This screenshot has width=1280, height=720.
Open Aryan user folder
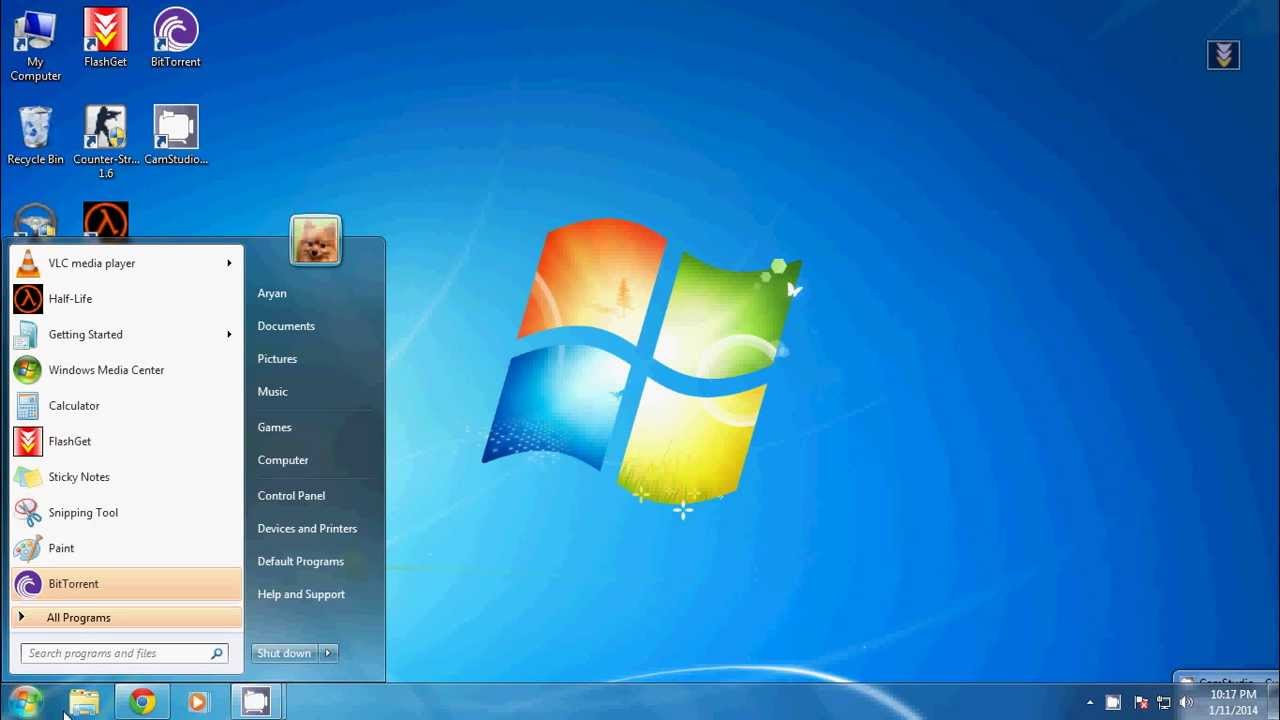pyautogui.click(x=272, y=293)
